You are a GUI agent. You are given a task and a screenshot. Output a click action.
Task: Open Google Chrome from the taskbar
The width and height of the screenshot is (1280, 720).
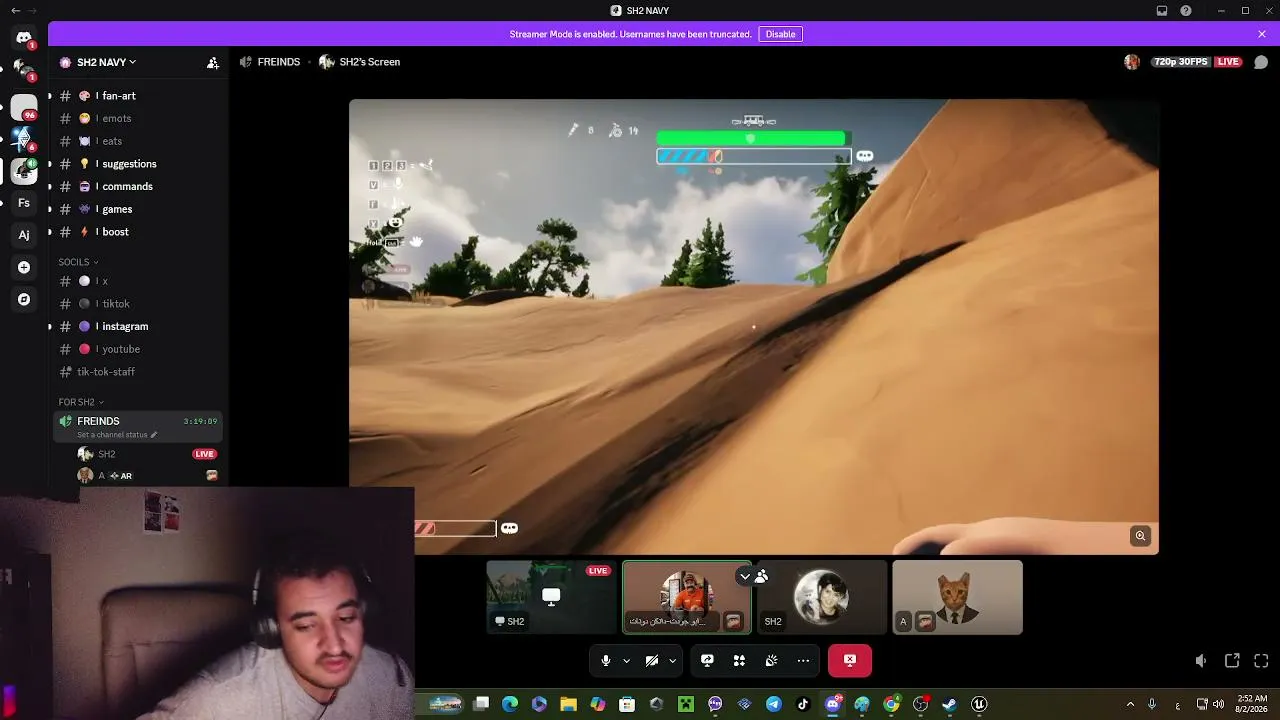(891, 704)
